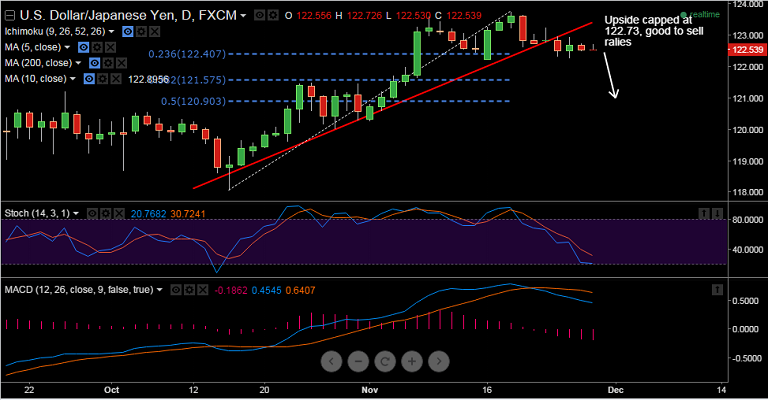The height and width of the screenshot is (400, 768).
Task: Select the 0.5(120.903) Fibonacci level label
Action: coord(193,101)
